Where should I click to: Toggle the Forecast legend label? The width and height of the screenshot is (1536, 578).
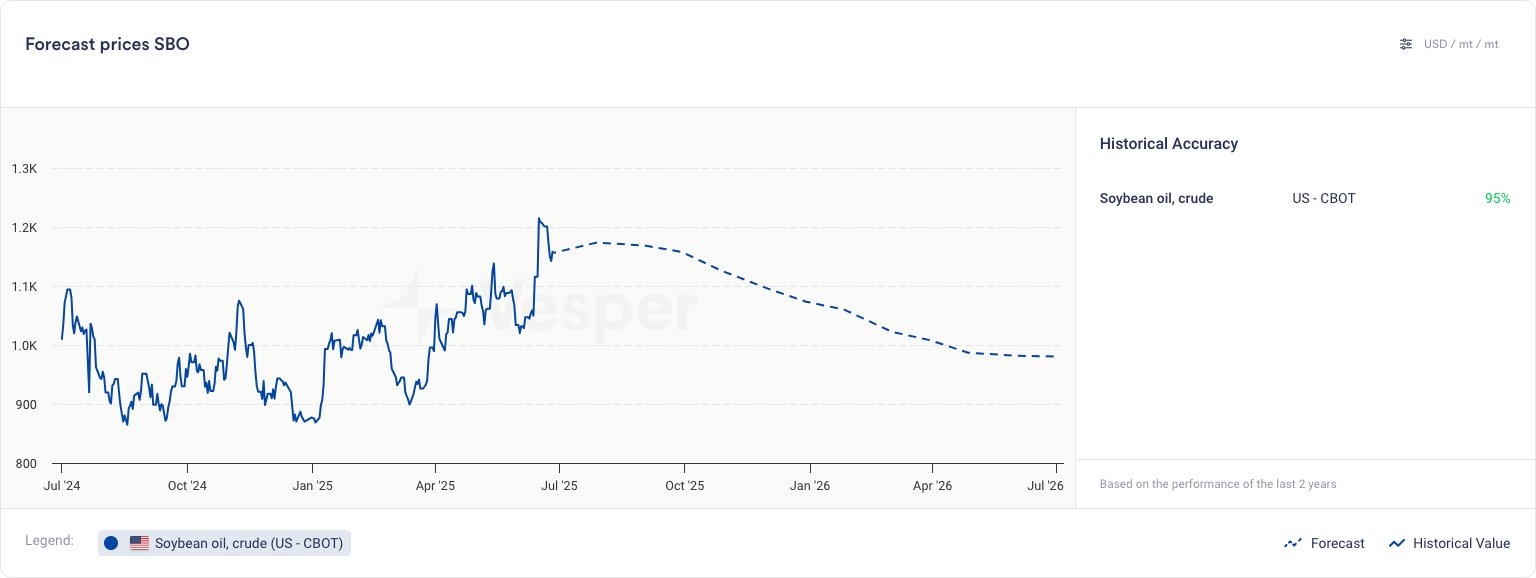point(1337,543)
